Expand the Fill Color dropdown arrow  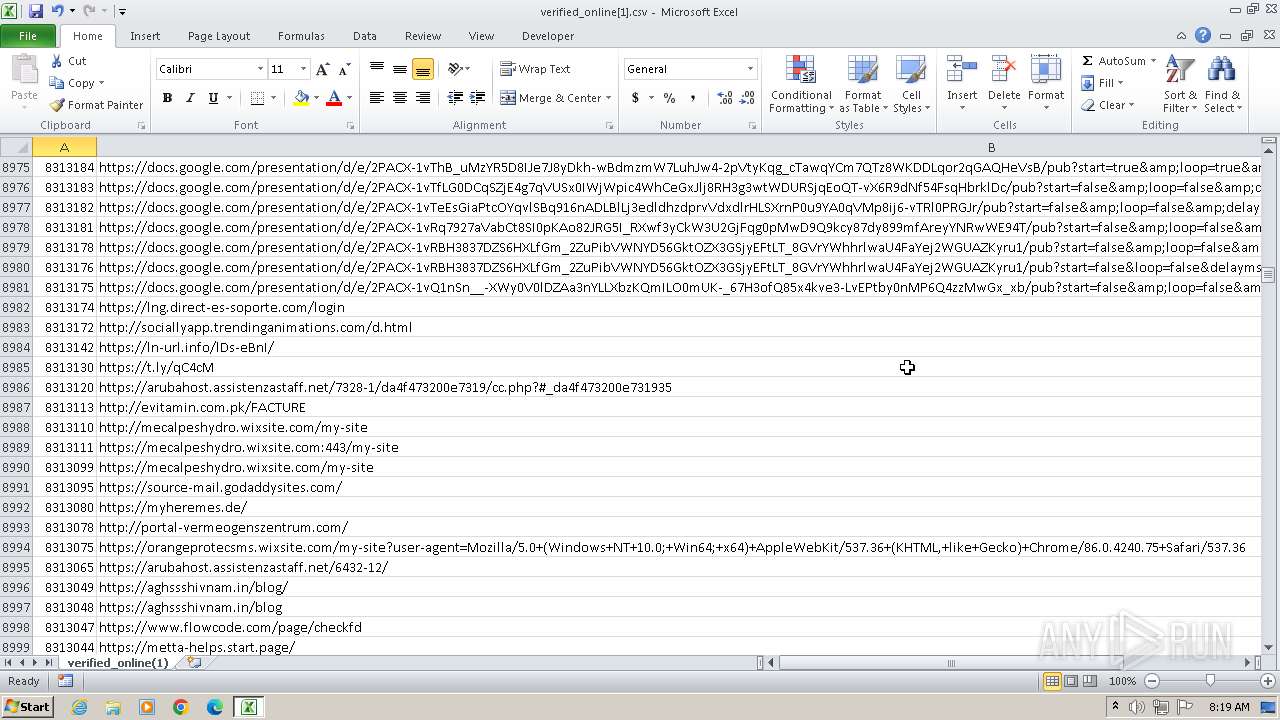pos(316,98)
